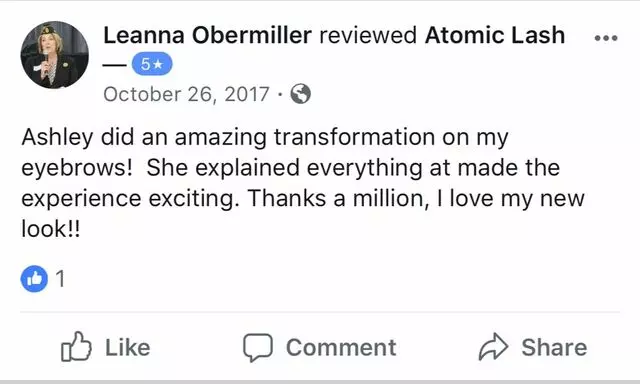The image size is (640, 384).
Task: Open Leanna Obermiller's profile picture
Action: (x=54, y=55)
